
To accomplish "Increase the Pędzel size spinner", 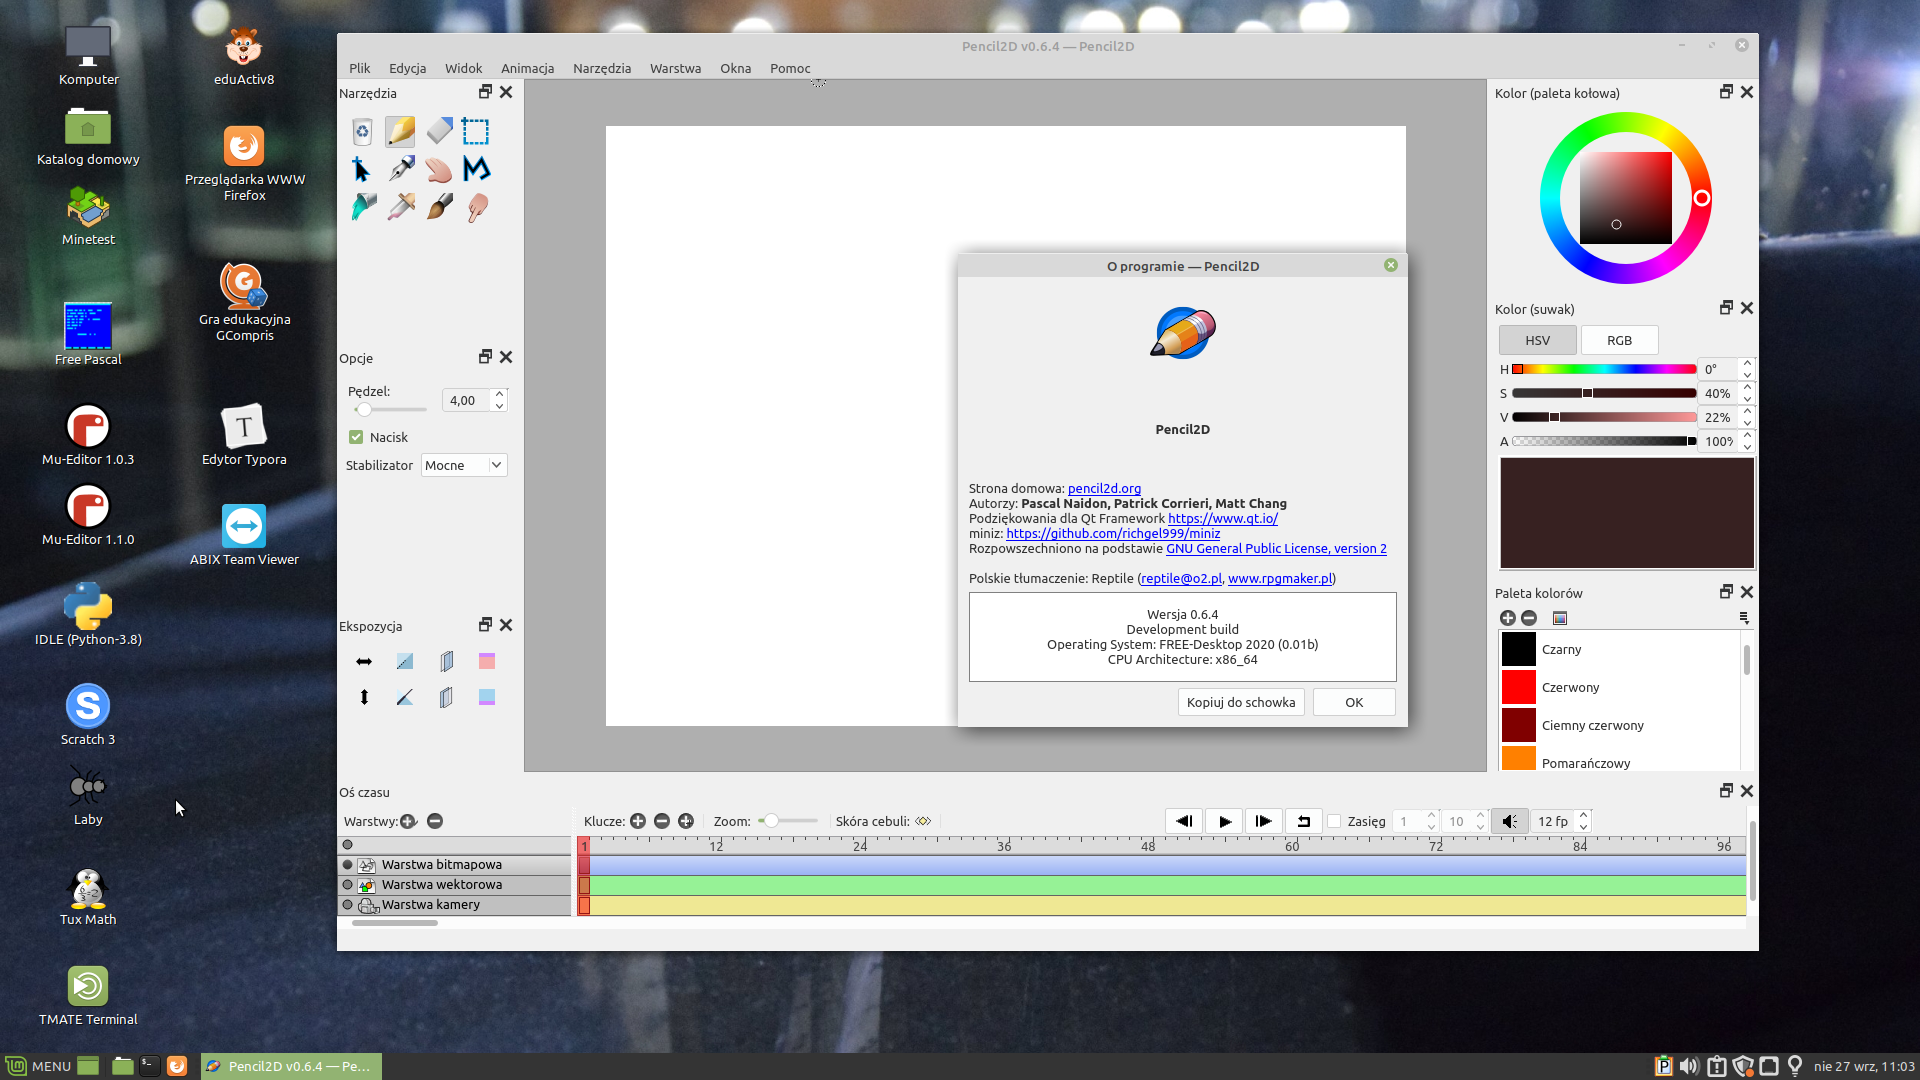I will click(x=499, y=394).
